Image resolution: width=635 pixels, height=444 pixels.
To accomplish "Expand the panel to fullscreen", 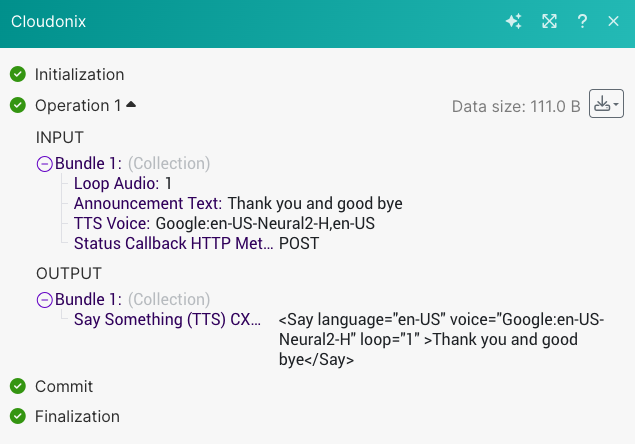I will [x=549, y=21].
